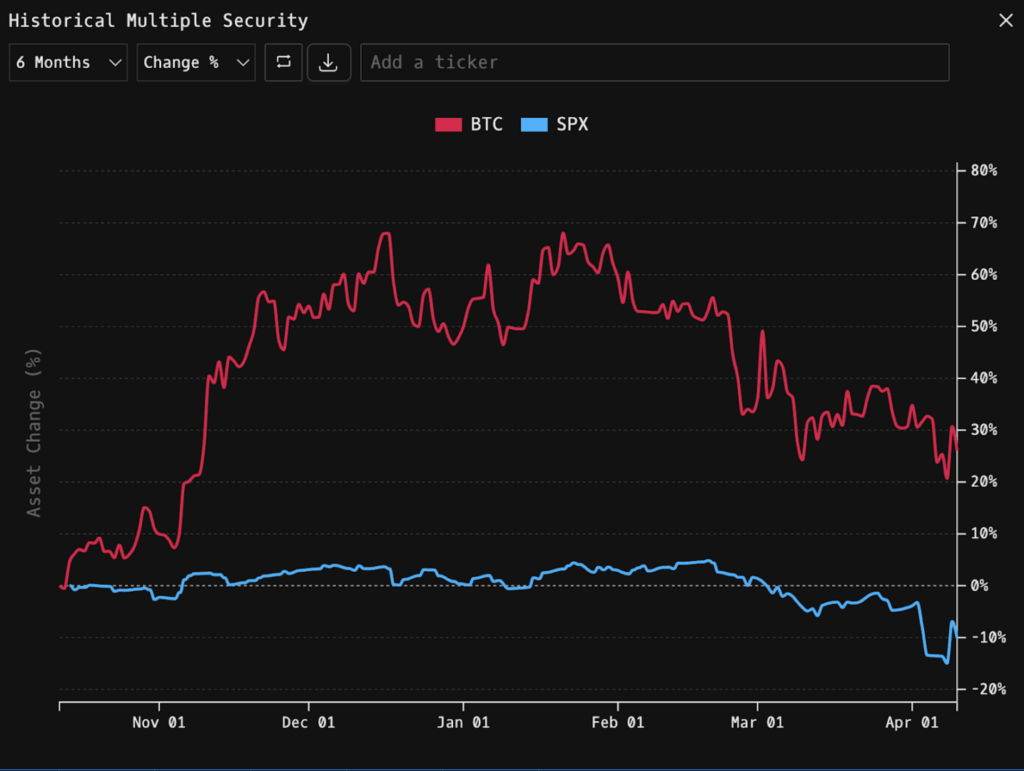Open the 6 Months period dropdown

point(68,62)
